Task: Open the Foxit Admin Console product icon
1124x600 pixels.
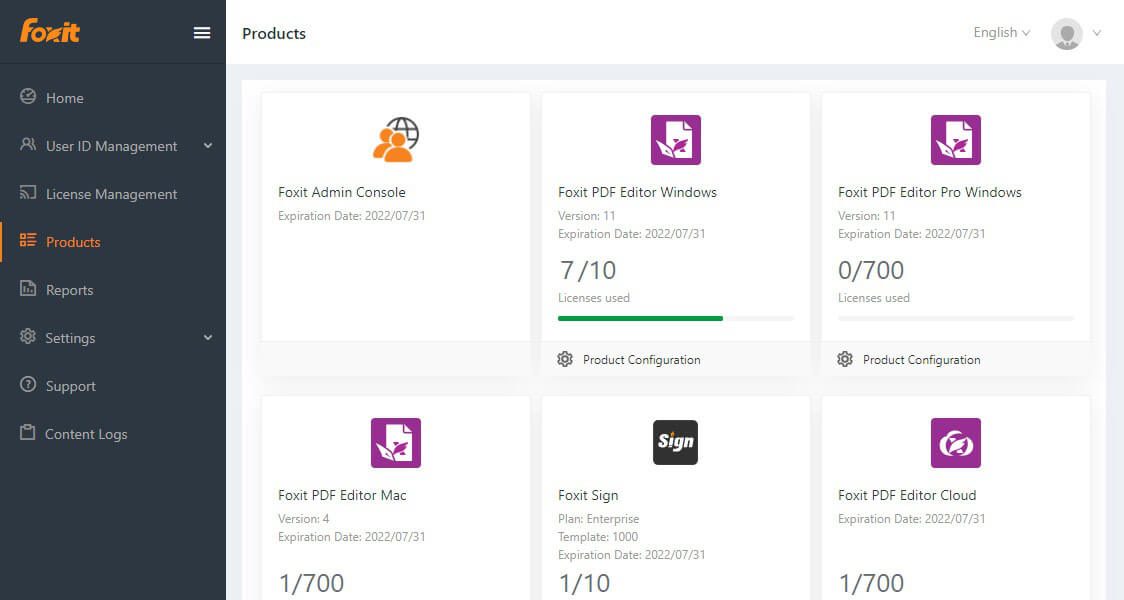Action: click(x=395, y=138)
